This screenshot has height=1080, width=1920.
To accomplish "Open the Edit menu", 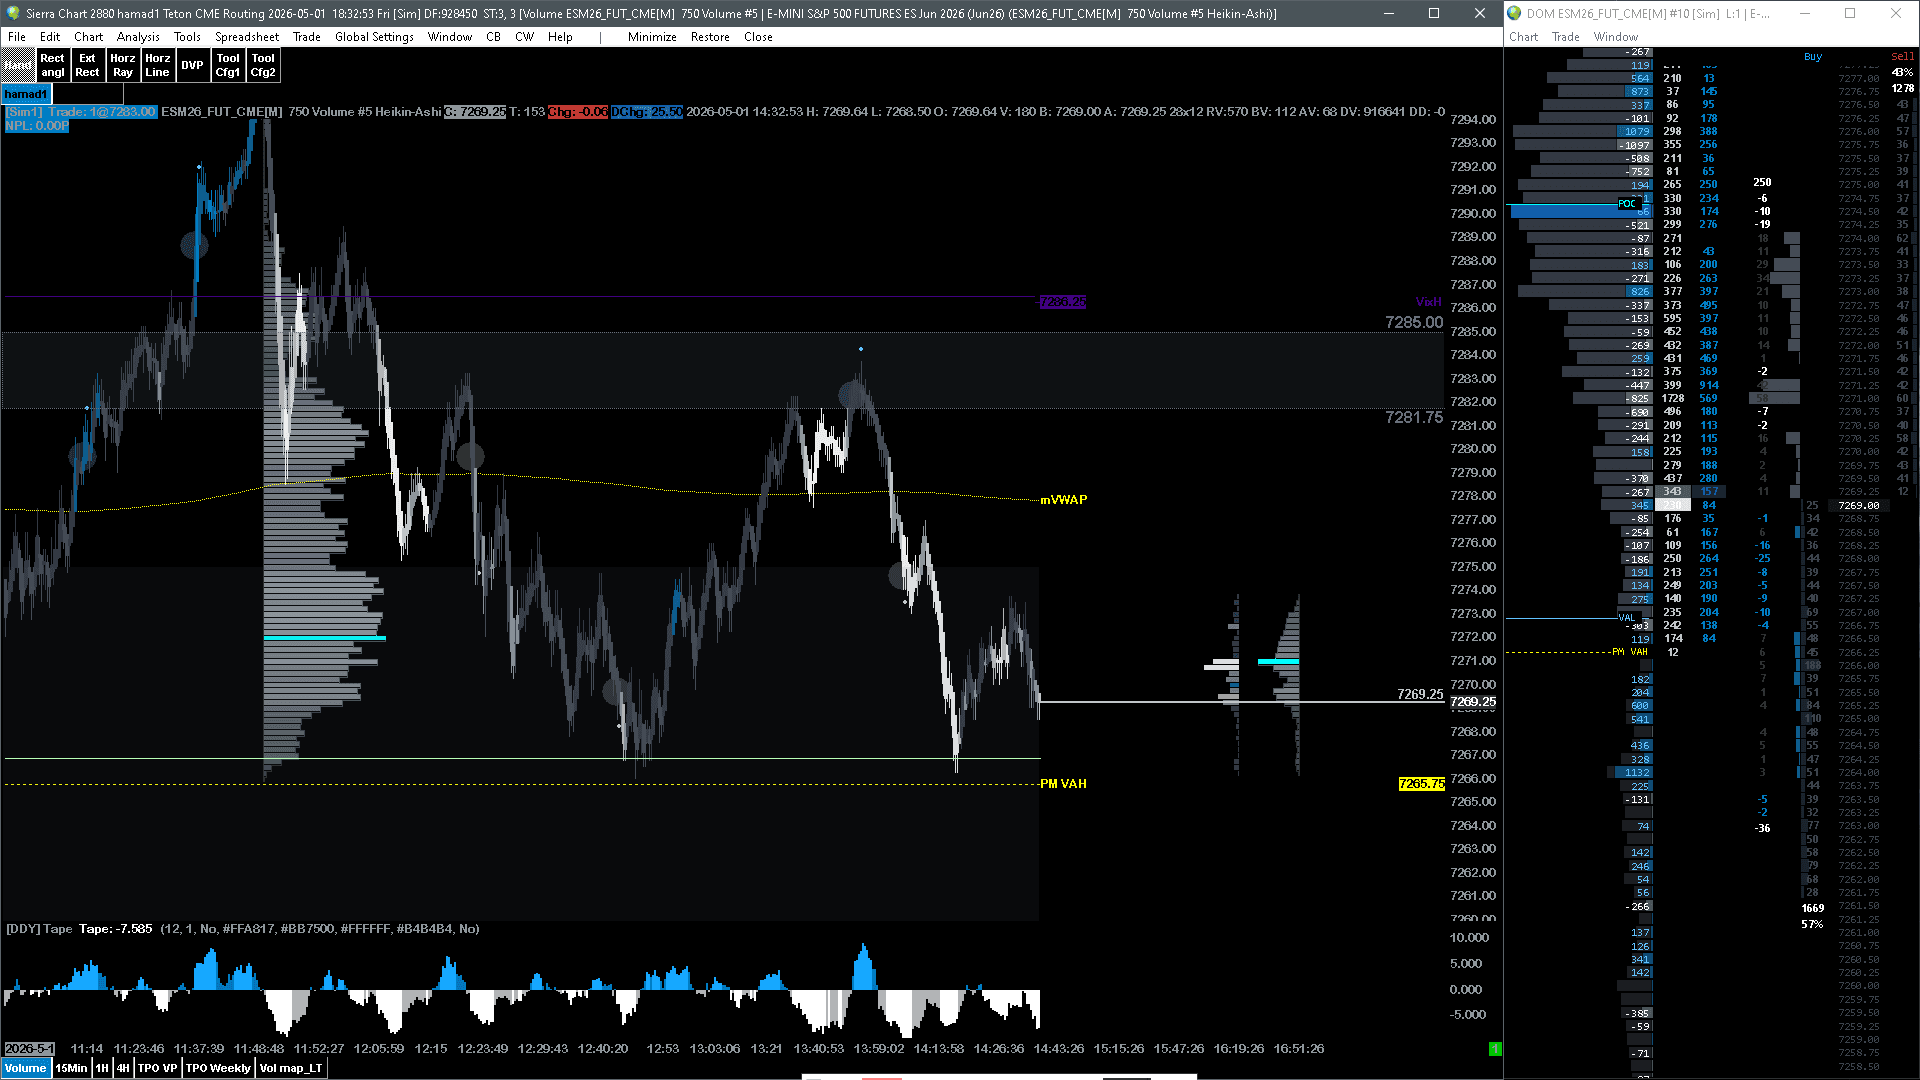I will pos(50,37).
